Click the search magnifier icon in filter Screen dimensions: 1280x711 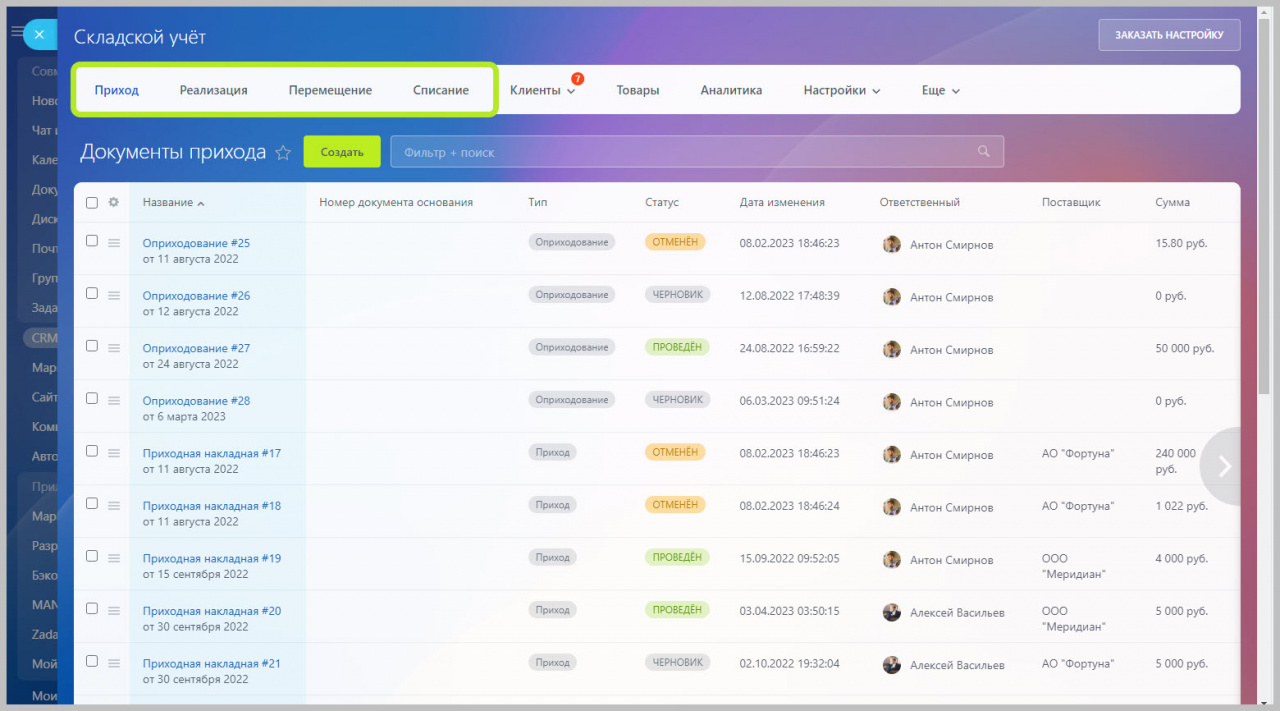click(x=984, y=152)
